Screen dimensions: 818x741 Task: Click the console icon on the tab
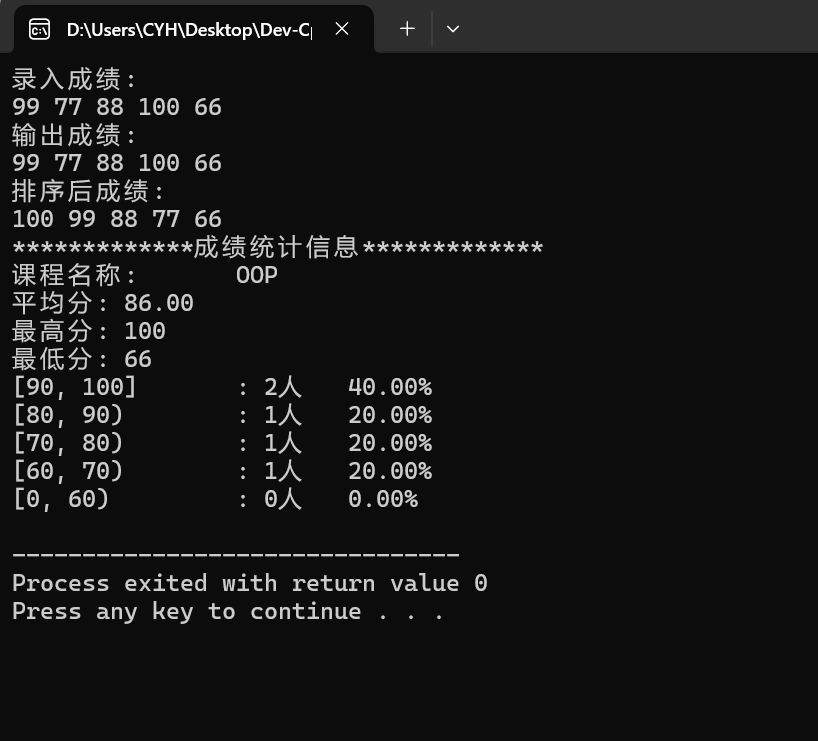point(39,30)
